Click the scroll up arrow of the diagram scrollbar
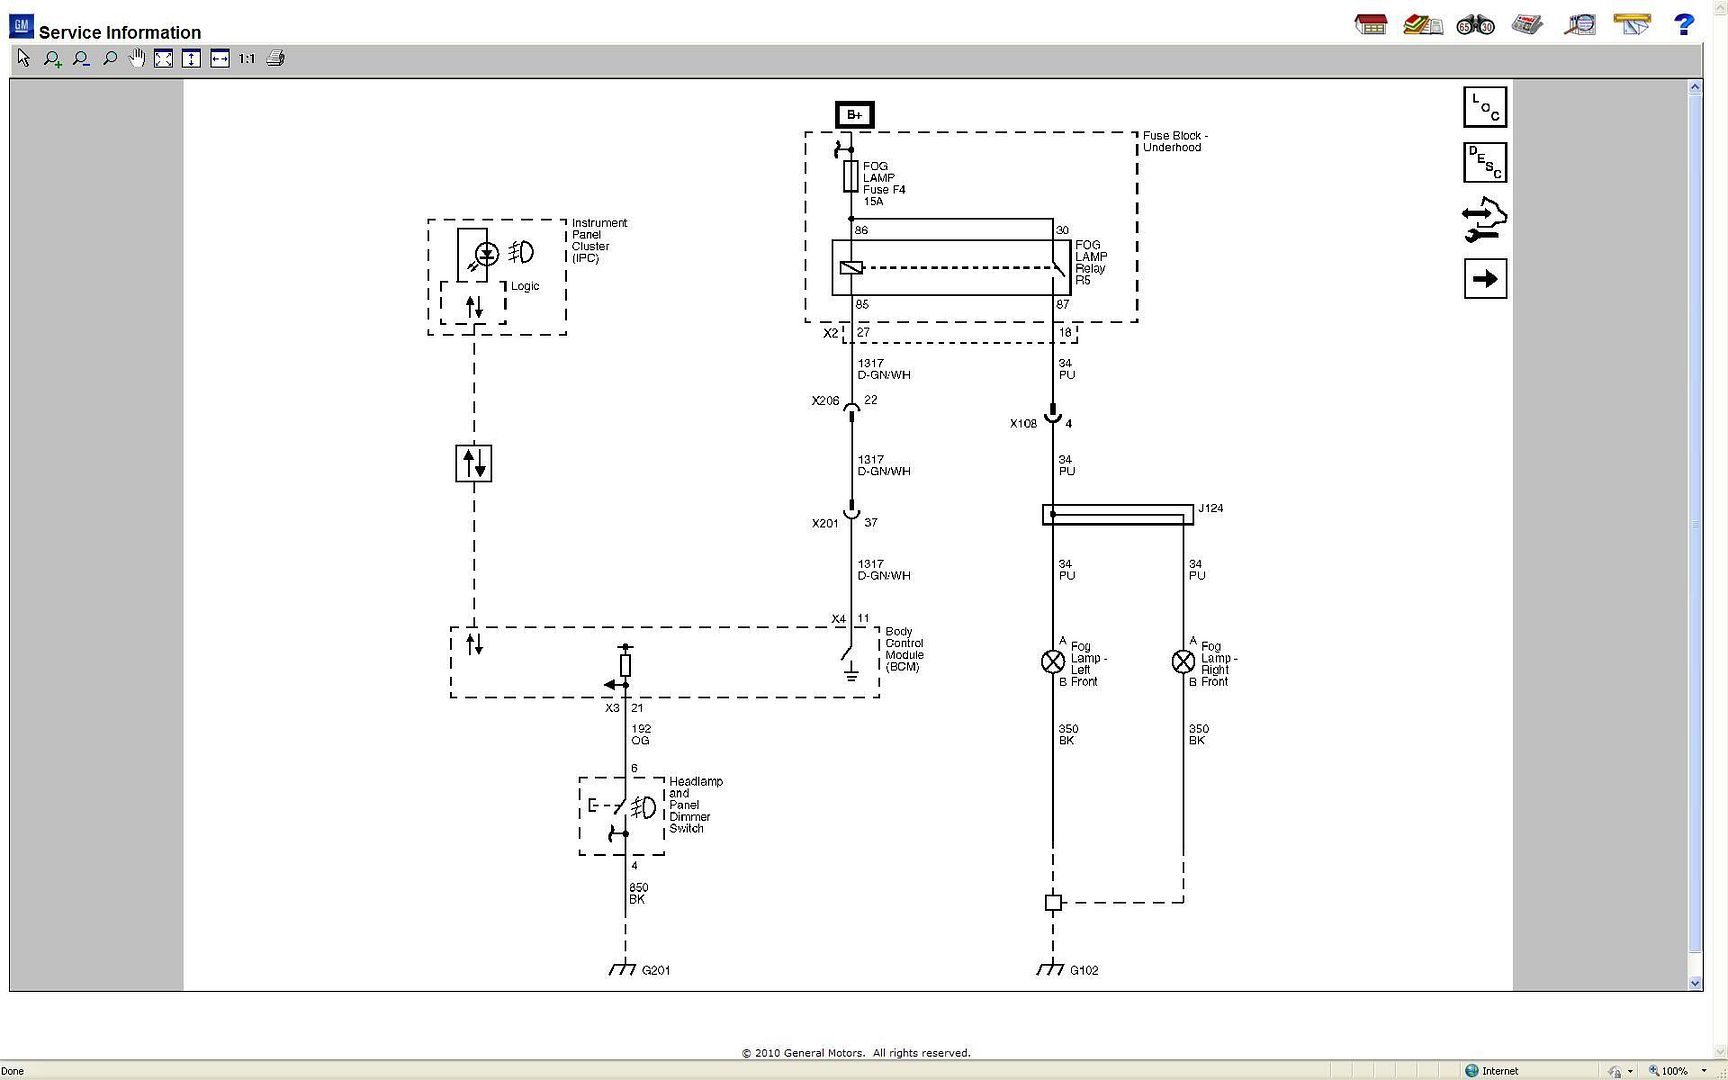This screenshot has width=1728, height=1080. coord(1695,87)
